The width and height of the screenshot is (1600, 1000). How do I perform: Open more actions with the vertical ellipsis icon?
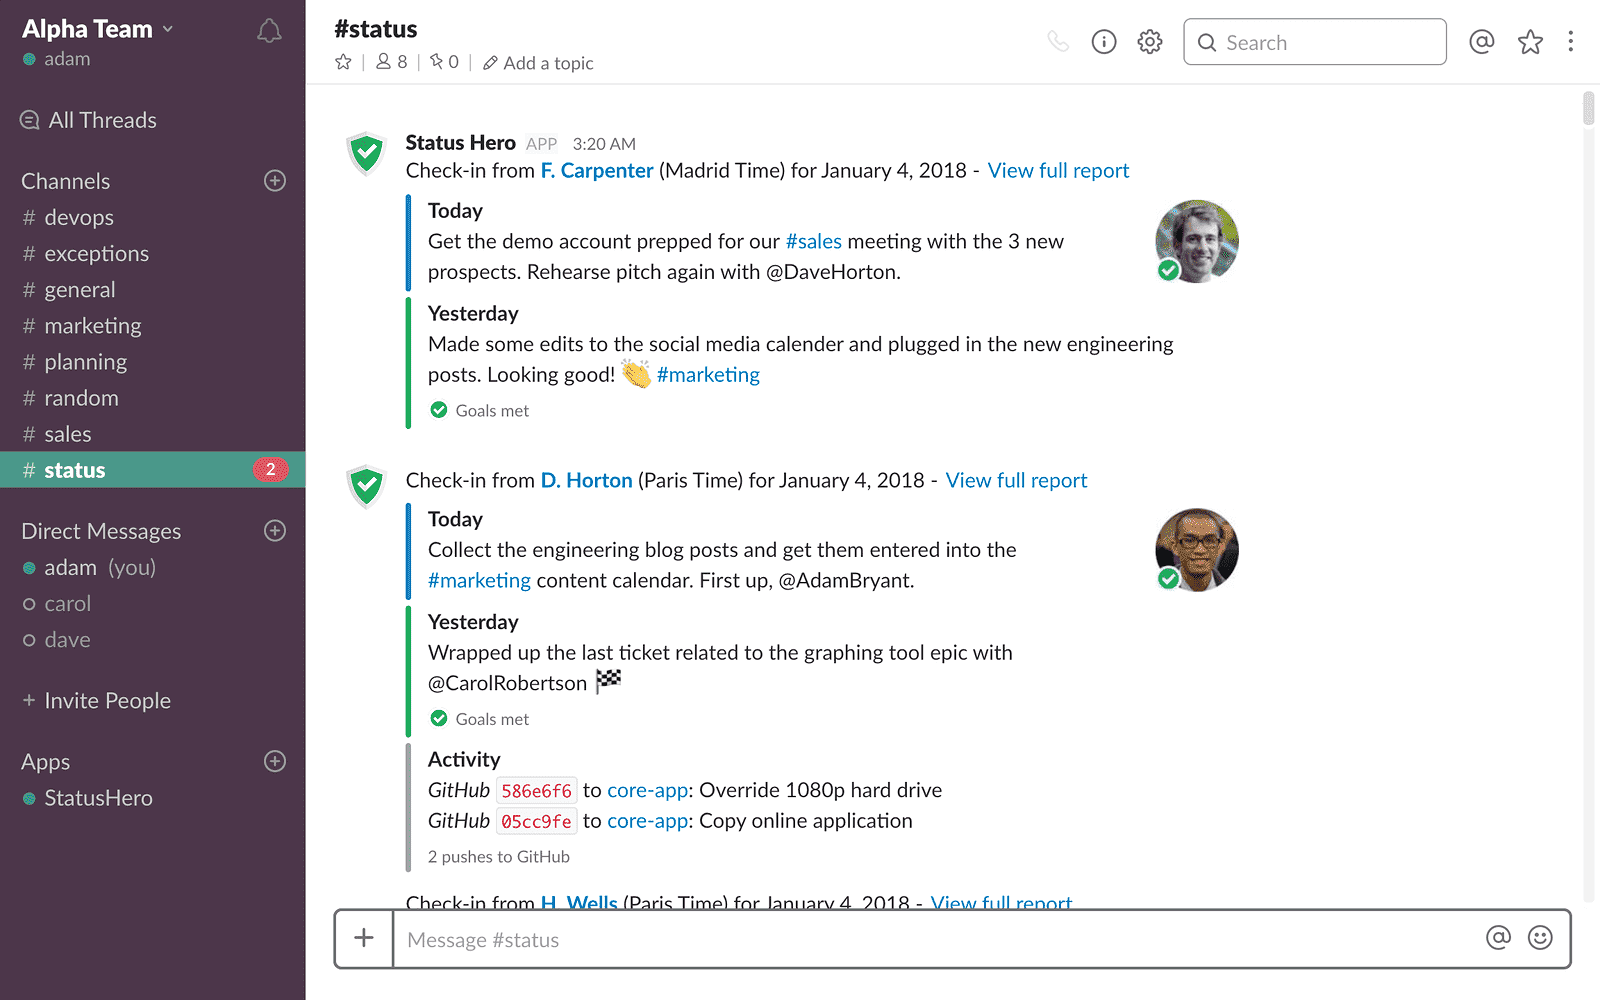[1572, 41]
